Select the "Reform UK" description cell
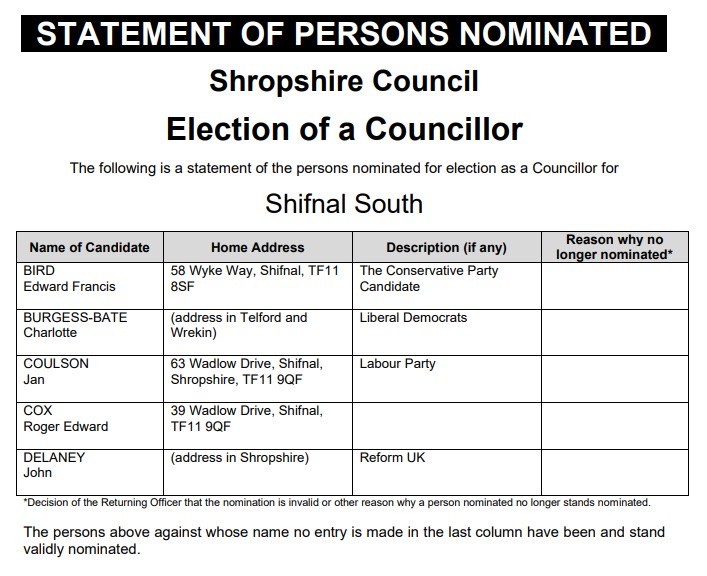Screen dimensions: 707x576 click(393, 458)
